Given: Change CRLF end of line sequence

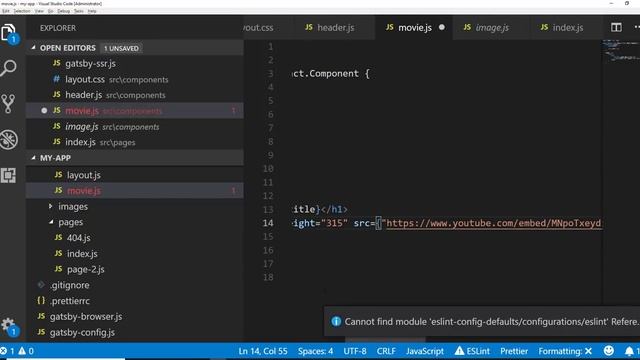Looking at the screenshot, I should [x=386, y=351].
